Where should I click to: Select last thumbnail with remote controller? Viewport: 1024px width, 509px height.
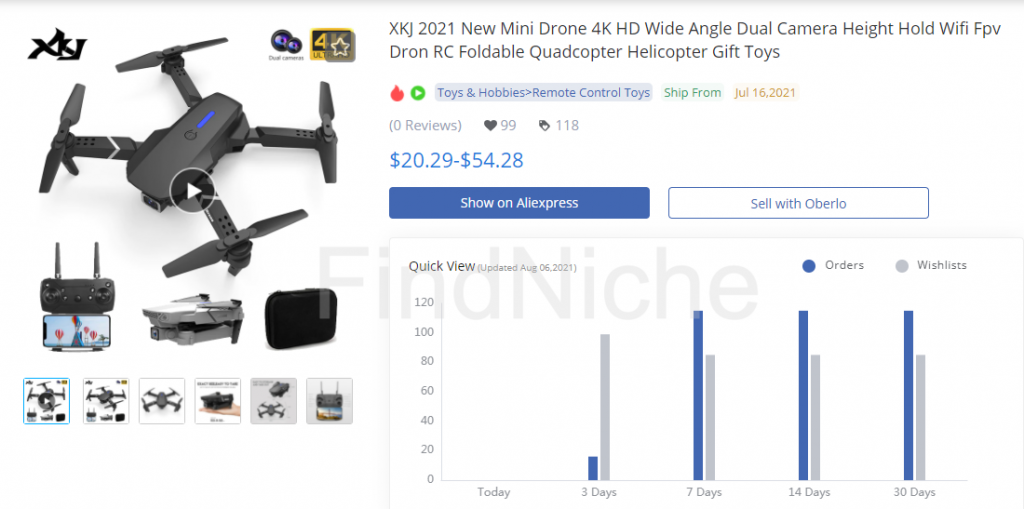click(x=329, y=401)
